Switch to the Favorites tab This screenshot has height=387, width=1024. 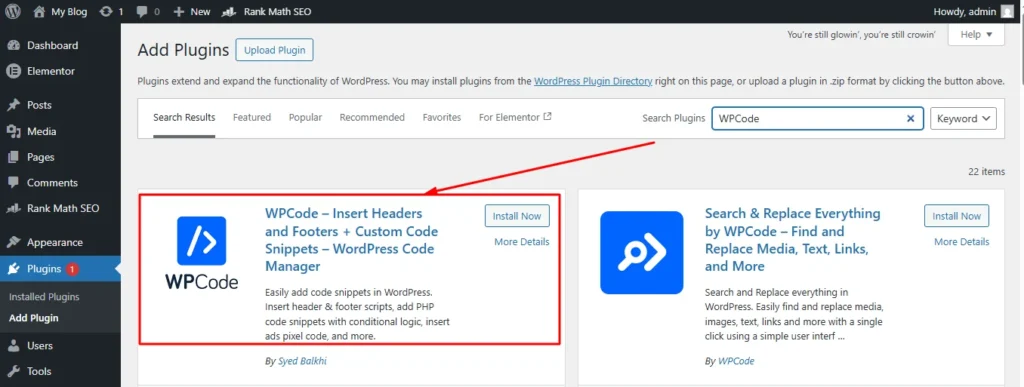[441, 117]
